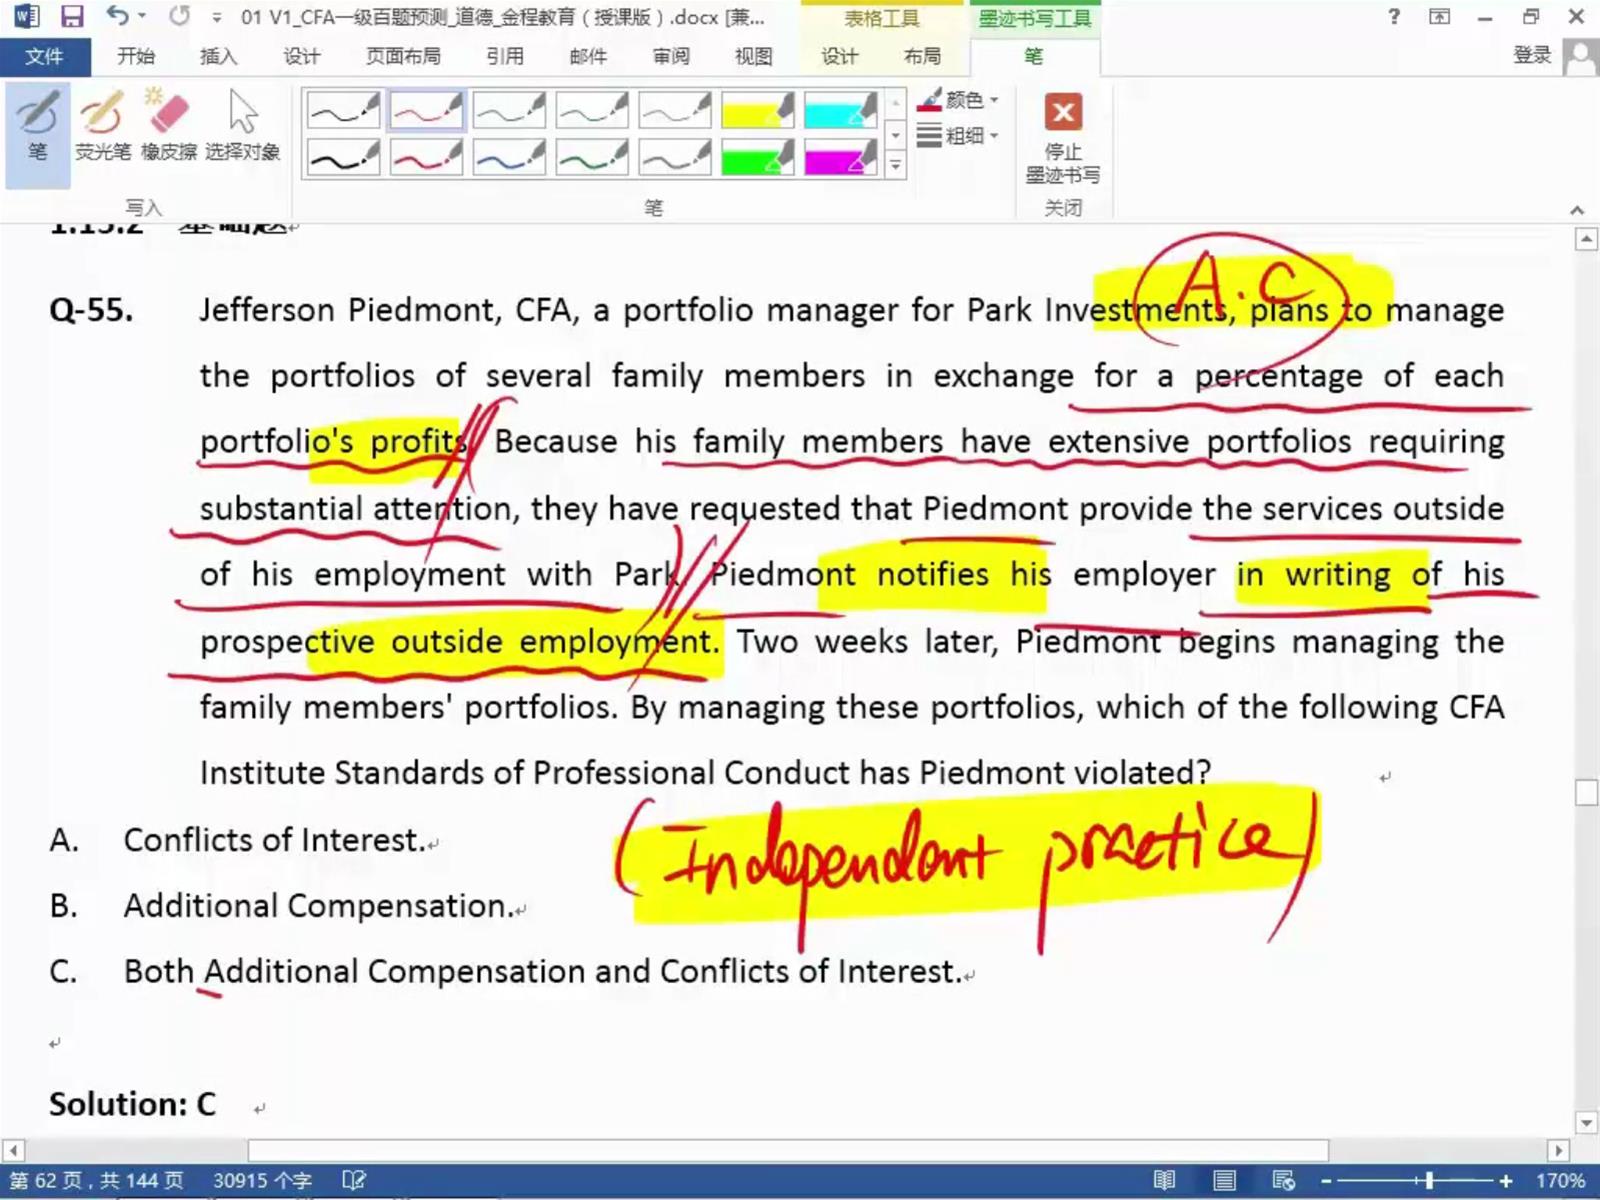Switch to Read Mode view in status bar
Viewport: 1600px width, 1200px height.
[1164, 1181]
